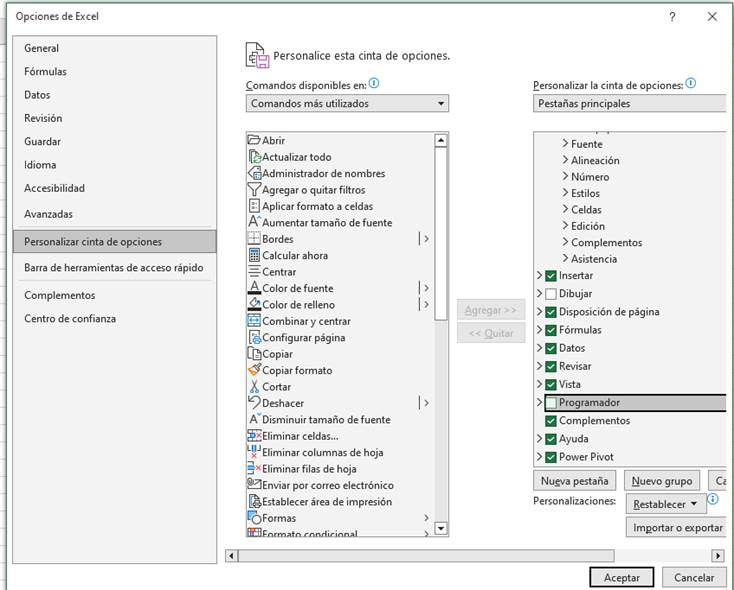Click the Agregar o quitar filtros funnel icon
Viewport: 734px width, 590px height.
click(x=254, y=190)
